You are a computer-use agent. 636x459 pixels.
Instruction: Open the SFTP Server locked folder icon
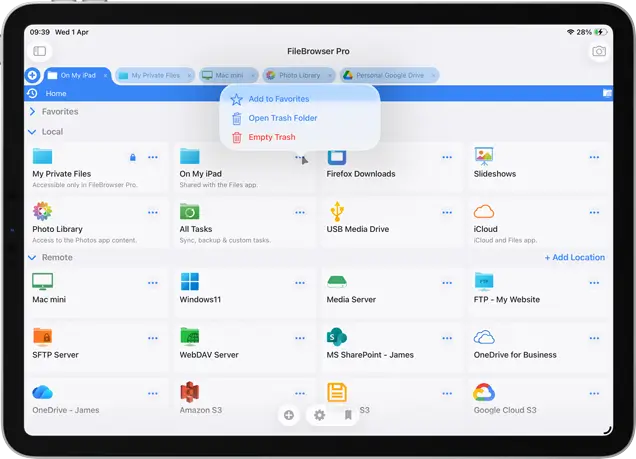(43, 337)
